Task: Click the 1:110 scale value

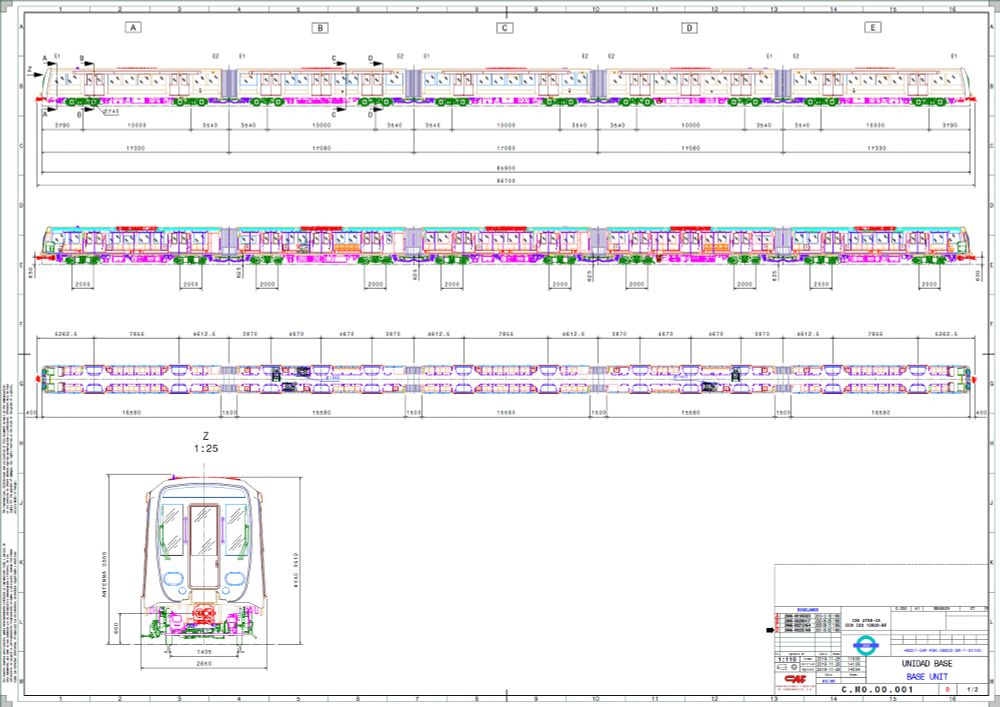Action: [x=788, y=659]
